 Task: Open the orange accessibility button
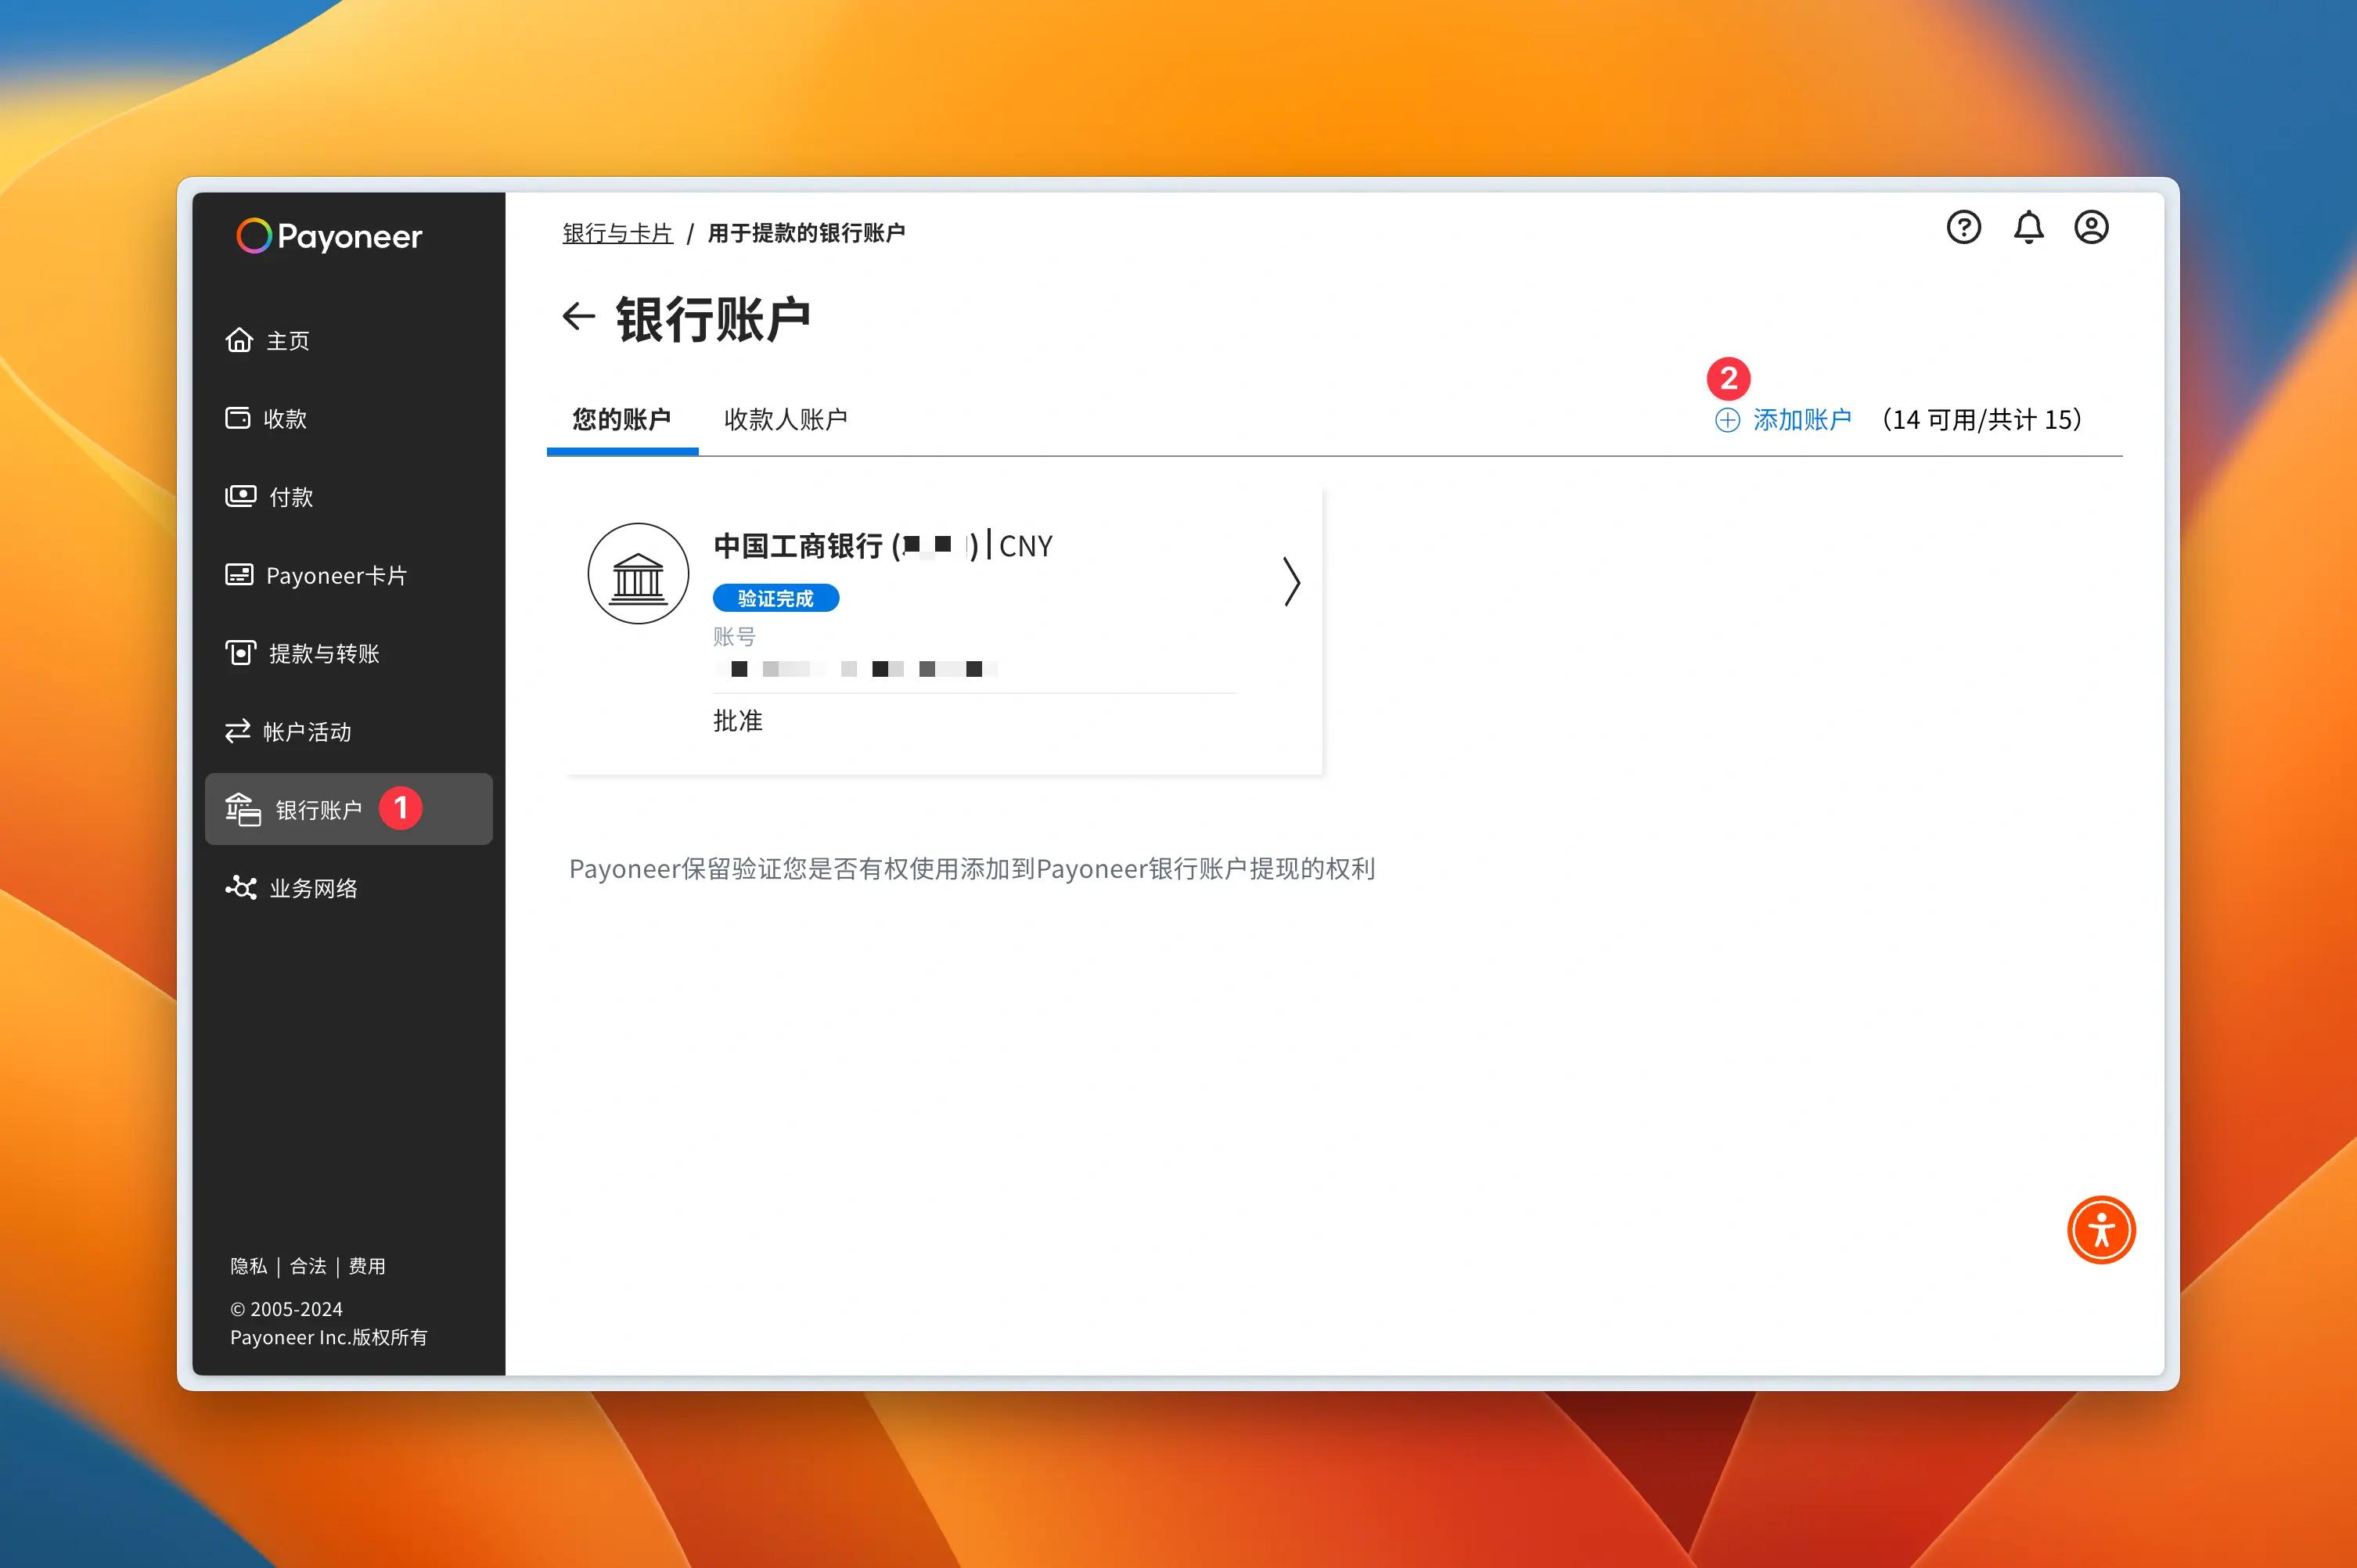point(2101,1230)
